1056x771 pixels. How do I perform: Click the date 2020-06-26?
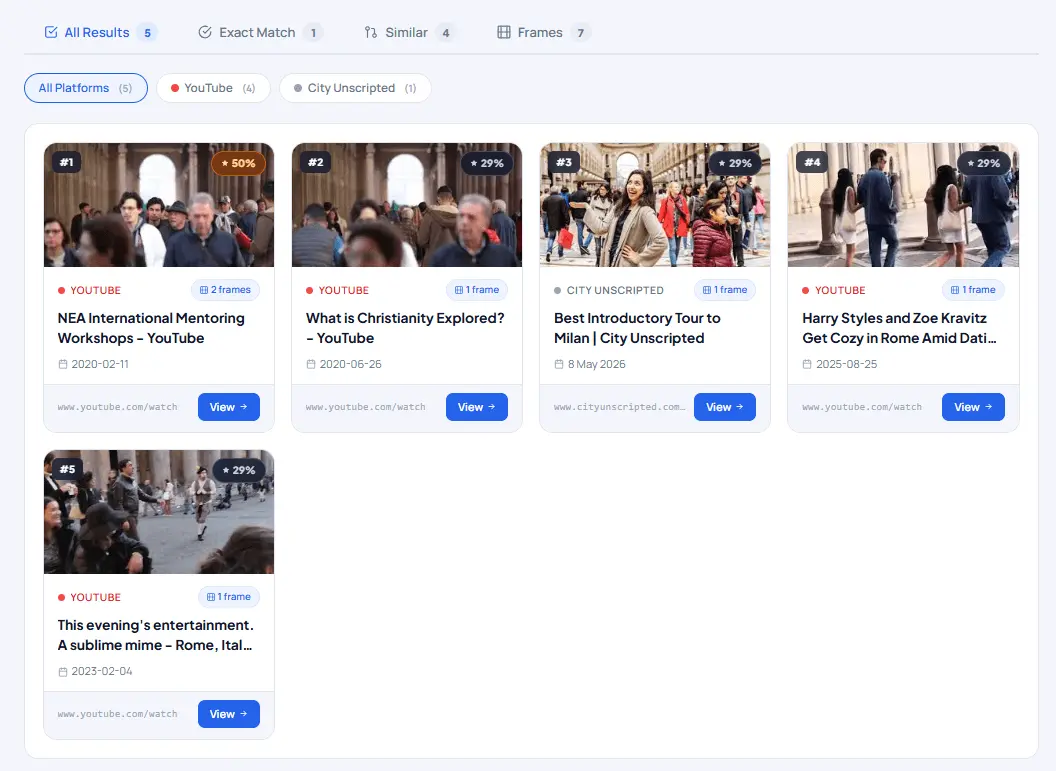click(350, 364)
